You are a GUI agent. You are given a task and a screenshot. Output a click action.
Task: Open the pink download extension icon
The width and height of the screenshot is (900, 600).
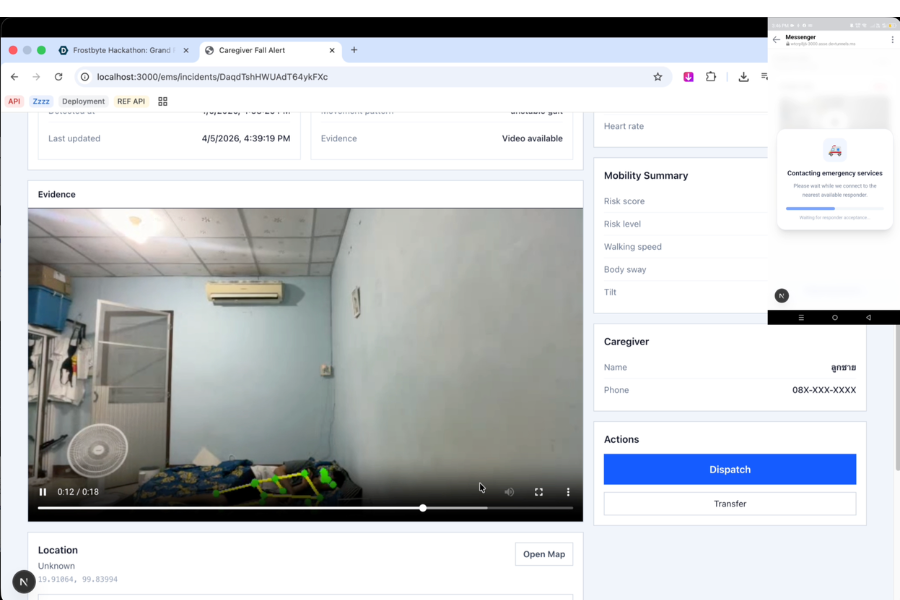688,76
